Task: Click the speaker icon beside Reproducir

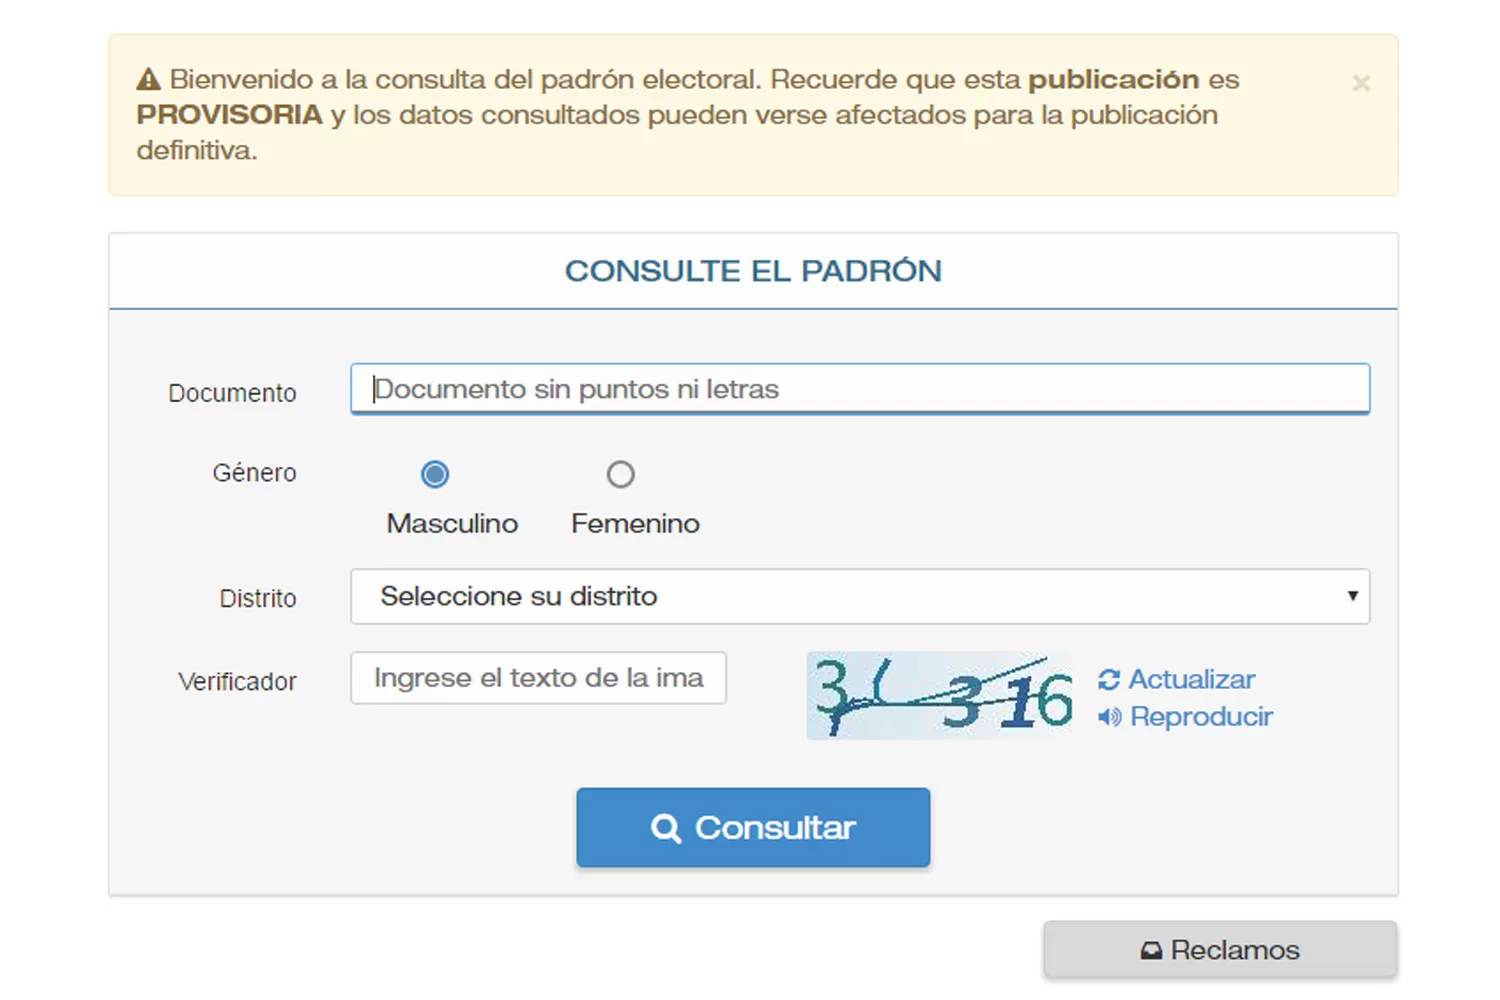Action: point(1108,716)
